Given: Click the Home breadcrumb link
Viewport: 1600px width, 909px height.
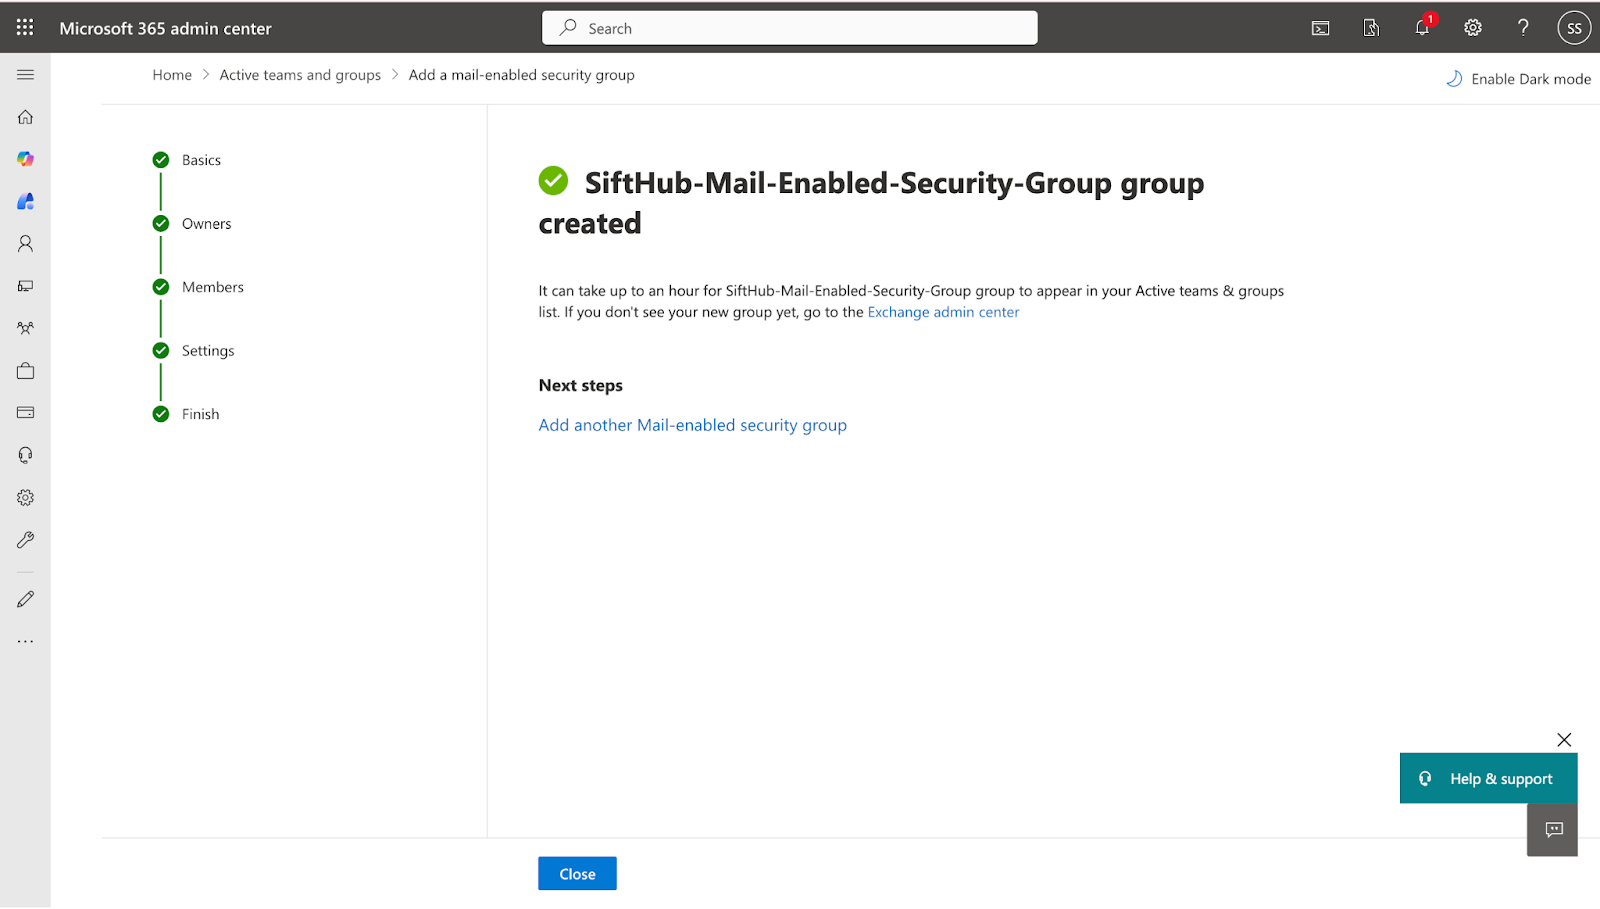Looking at the screenshot, I should [172, 75].
